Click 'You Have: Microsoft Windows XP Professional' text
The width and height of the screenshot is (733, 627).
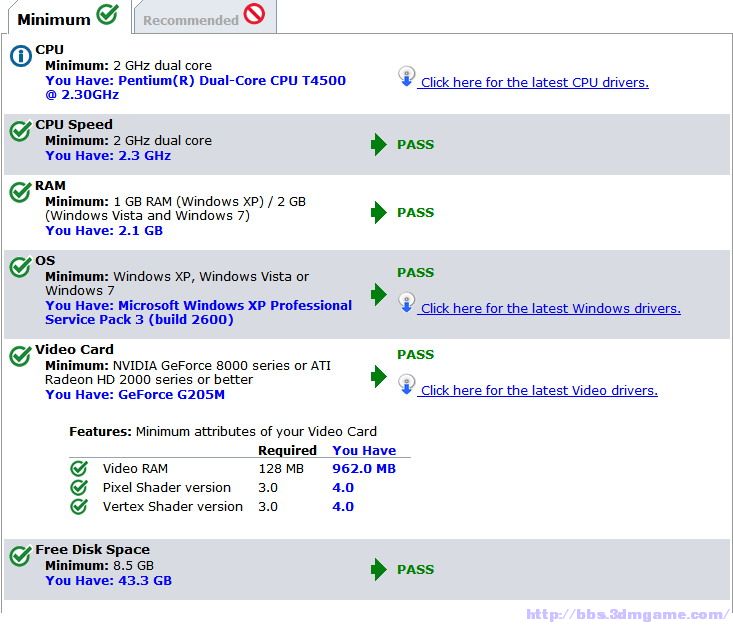point(199,305)
